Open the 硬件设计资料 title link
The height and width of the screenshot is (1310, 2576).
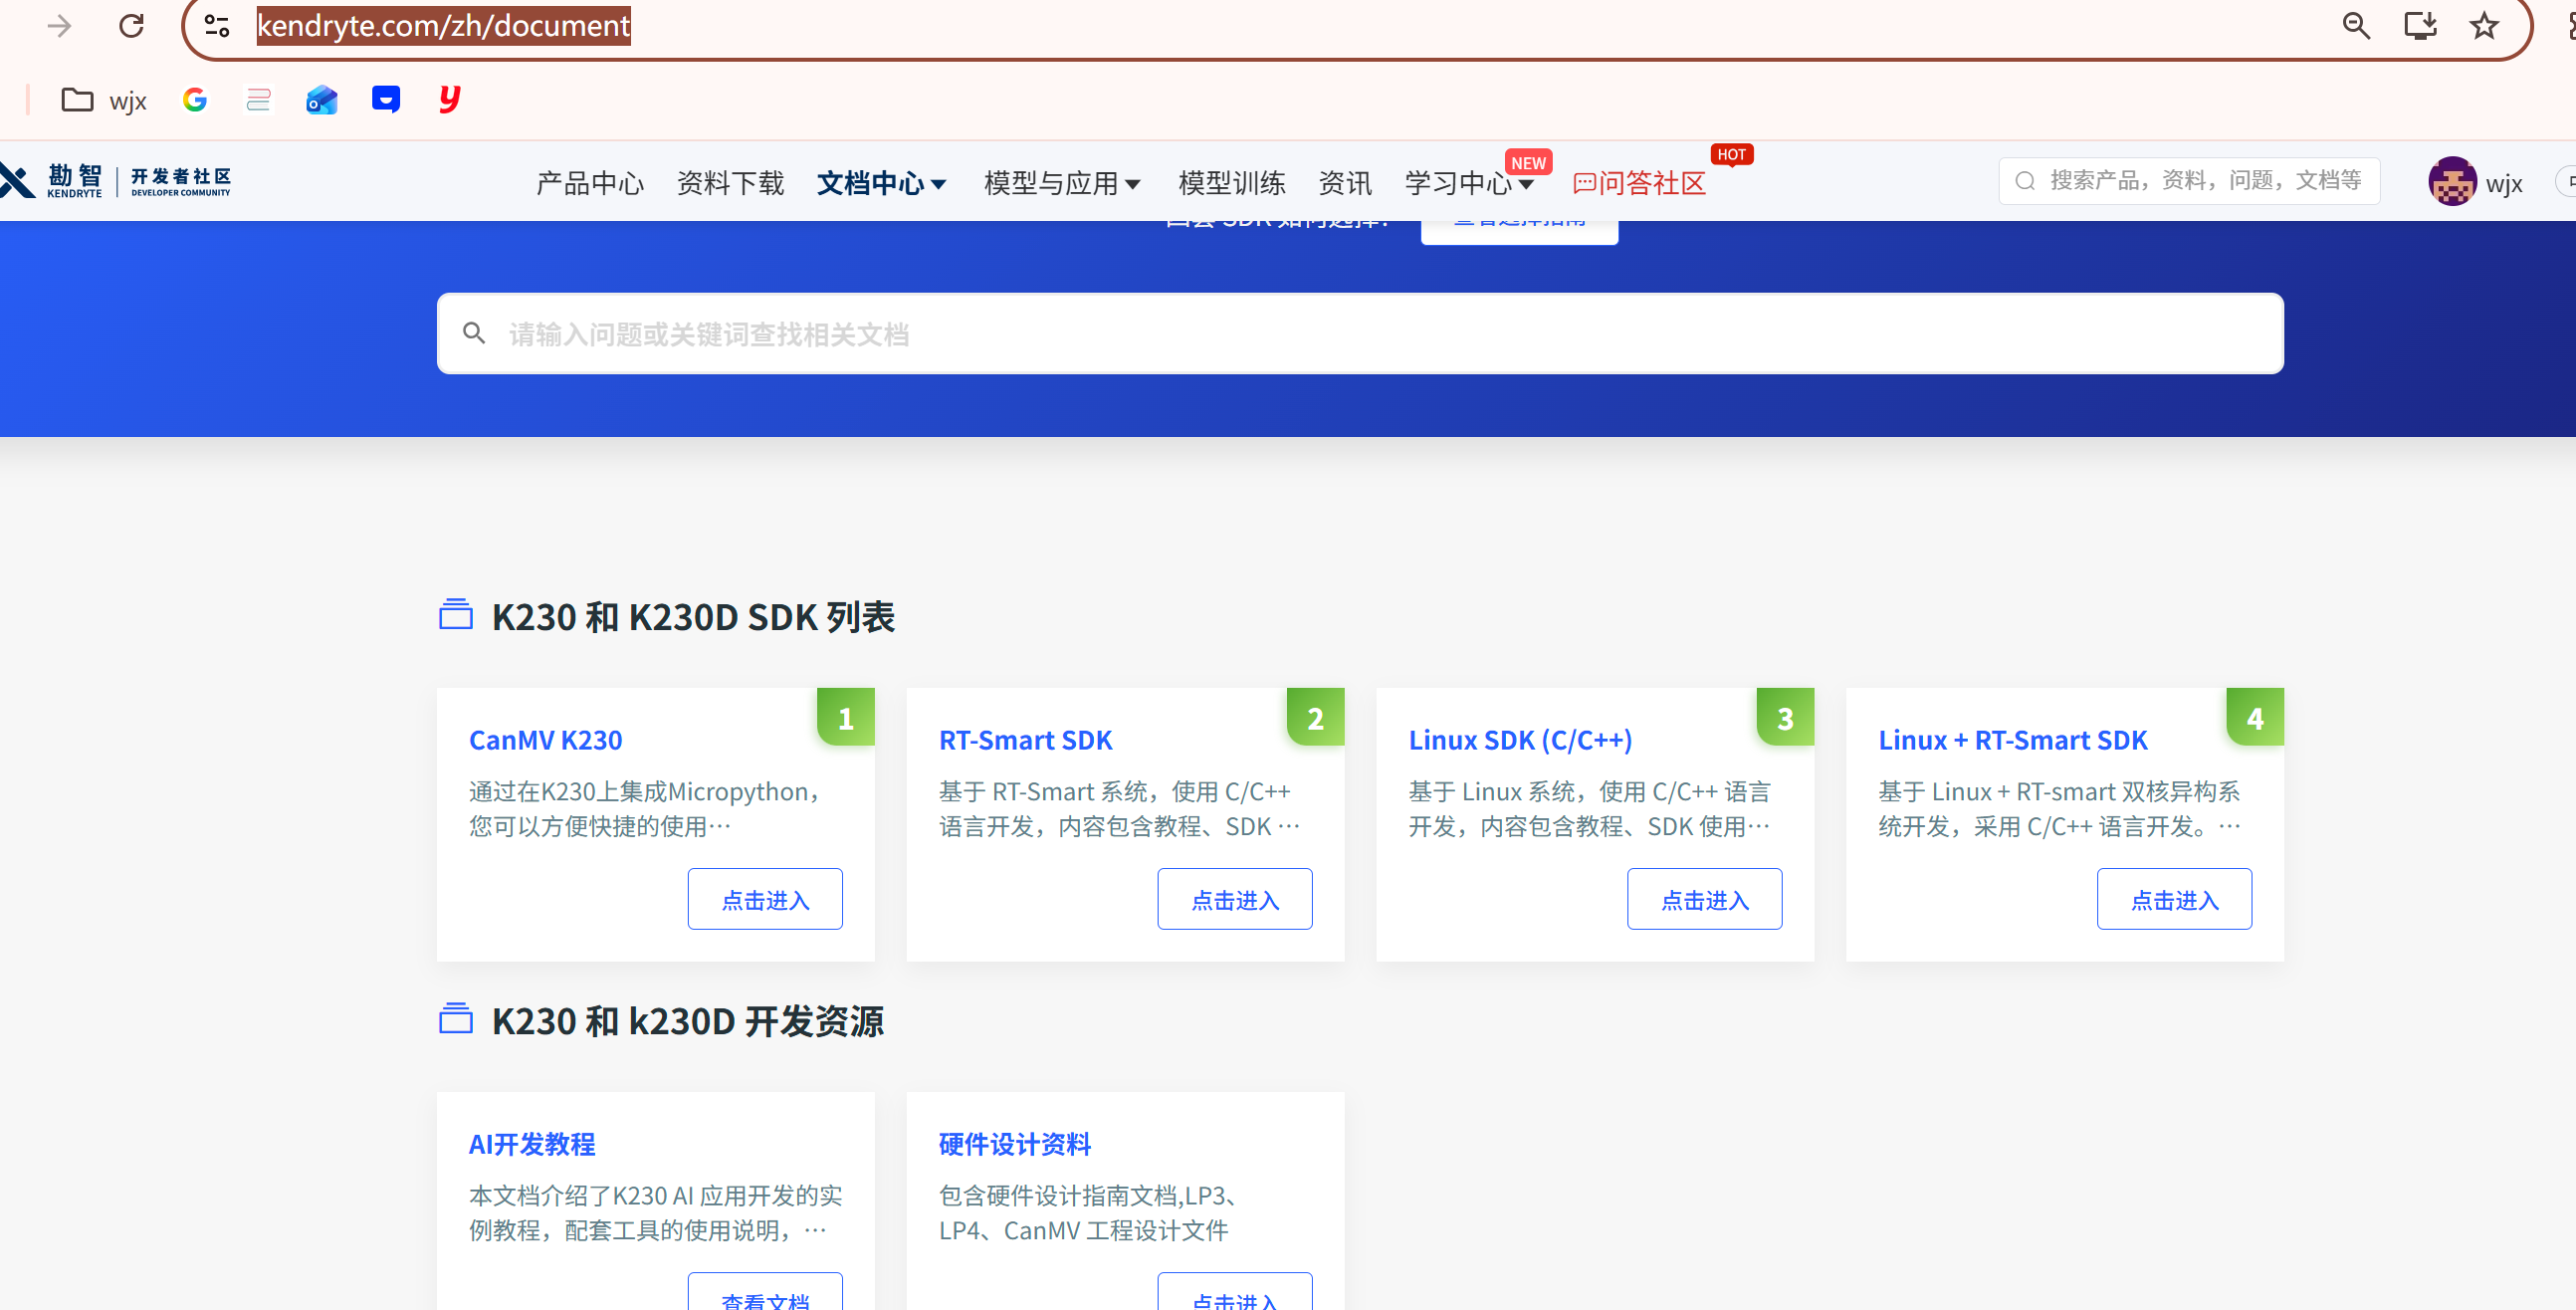point(1015,1144)
